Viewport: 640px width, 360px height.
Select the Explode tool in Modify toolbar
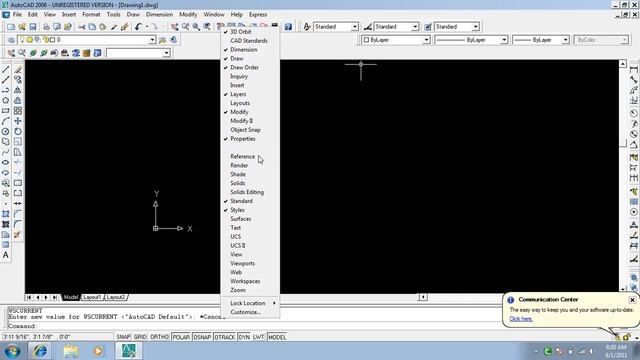tap(18, 235)
